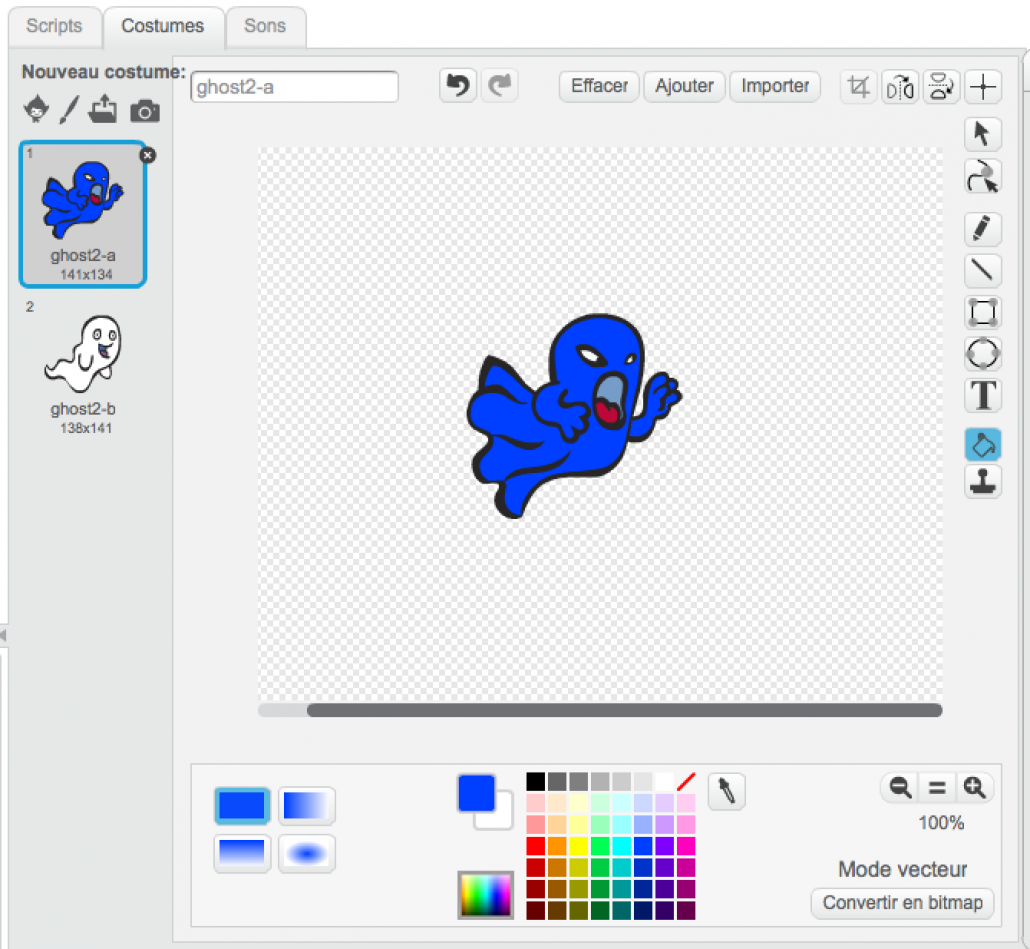Open the rainbow color picker
The height and width of the screenshot is (949, 1030).
(485, 895)
